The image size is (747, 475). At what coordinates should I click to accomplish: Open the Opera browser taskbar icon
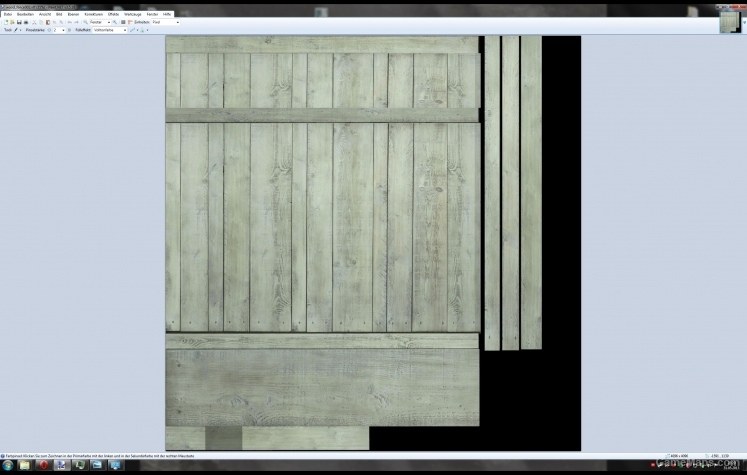tap(44, 465)
